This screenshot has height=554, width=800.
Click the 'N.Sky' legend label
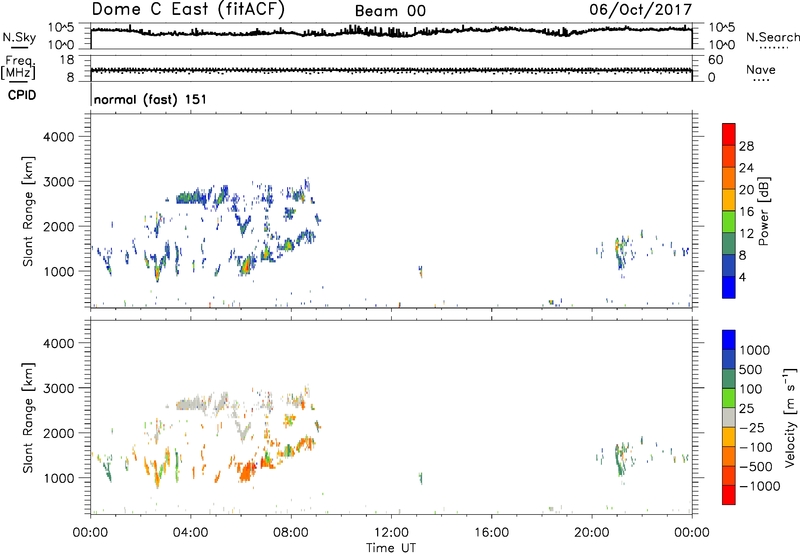19,37
